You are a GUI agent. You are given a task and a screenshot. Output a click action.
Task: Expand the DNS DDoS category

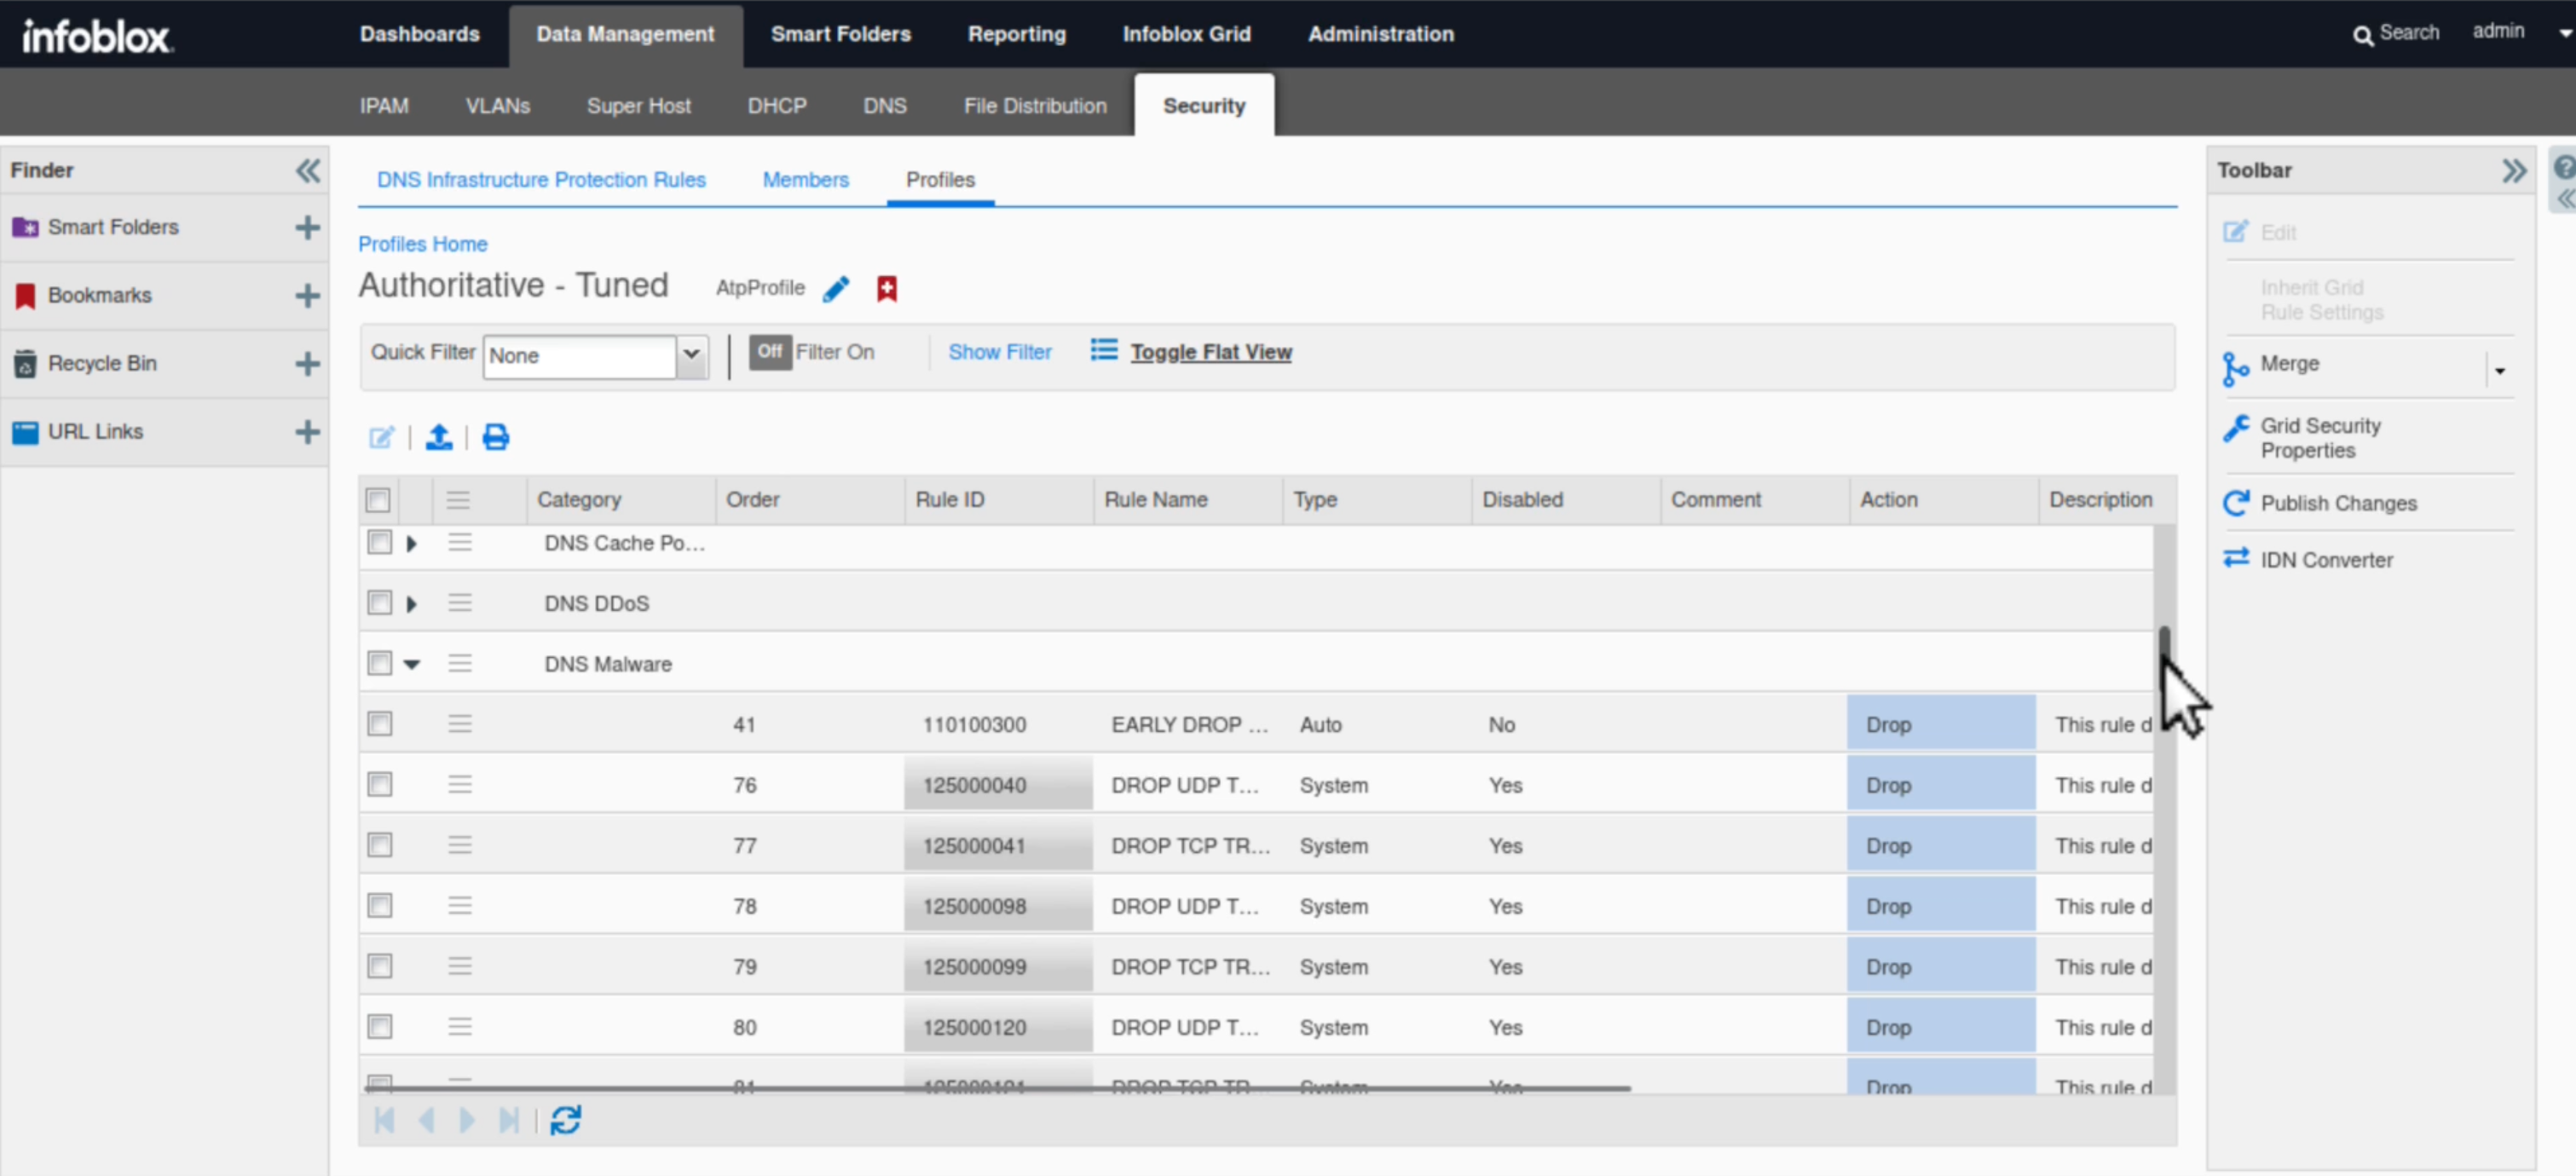[x=411, y=604]
